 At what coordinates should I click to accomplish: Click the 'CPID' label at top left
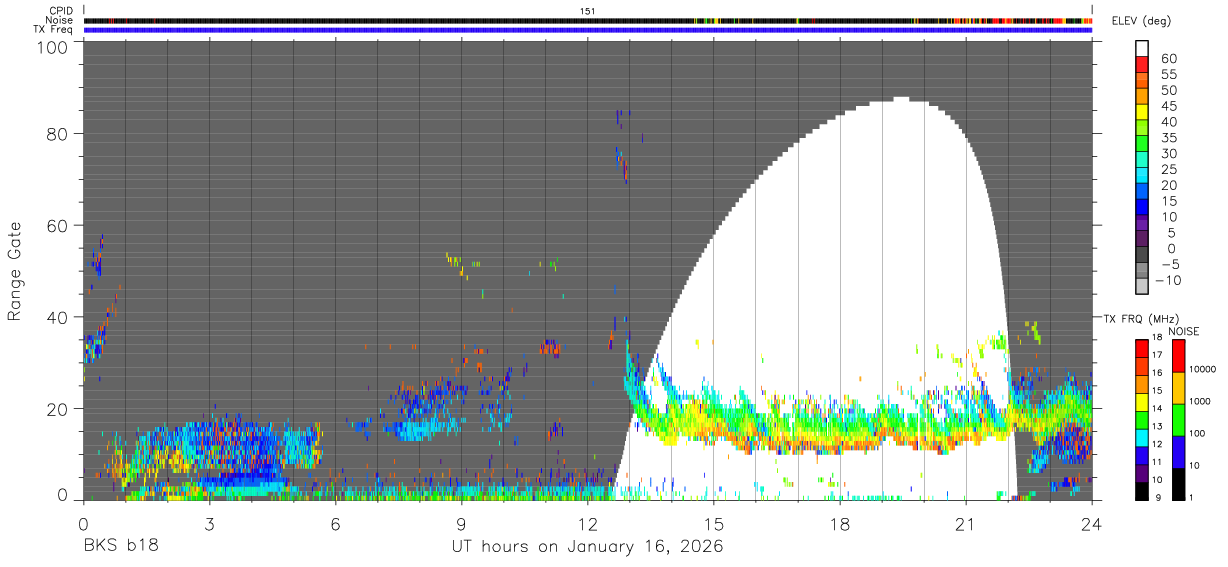point(61,10)
